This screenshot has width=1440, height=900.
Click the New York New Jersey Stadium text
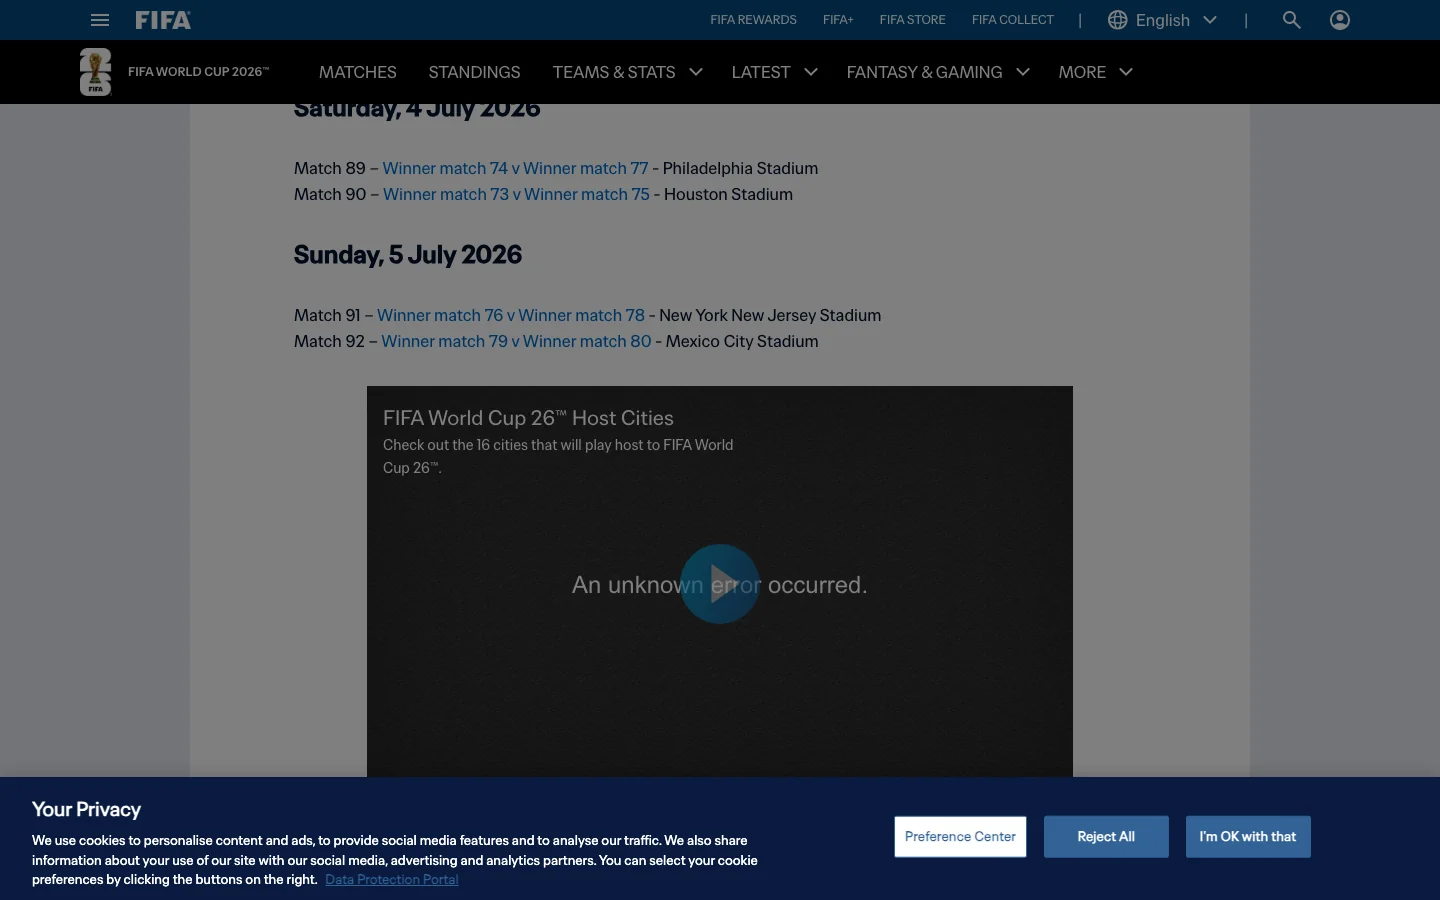point(770,315)
